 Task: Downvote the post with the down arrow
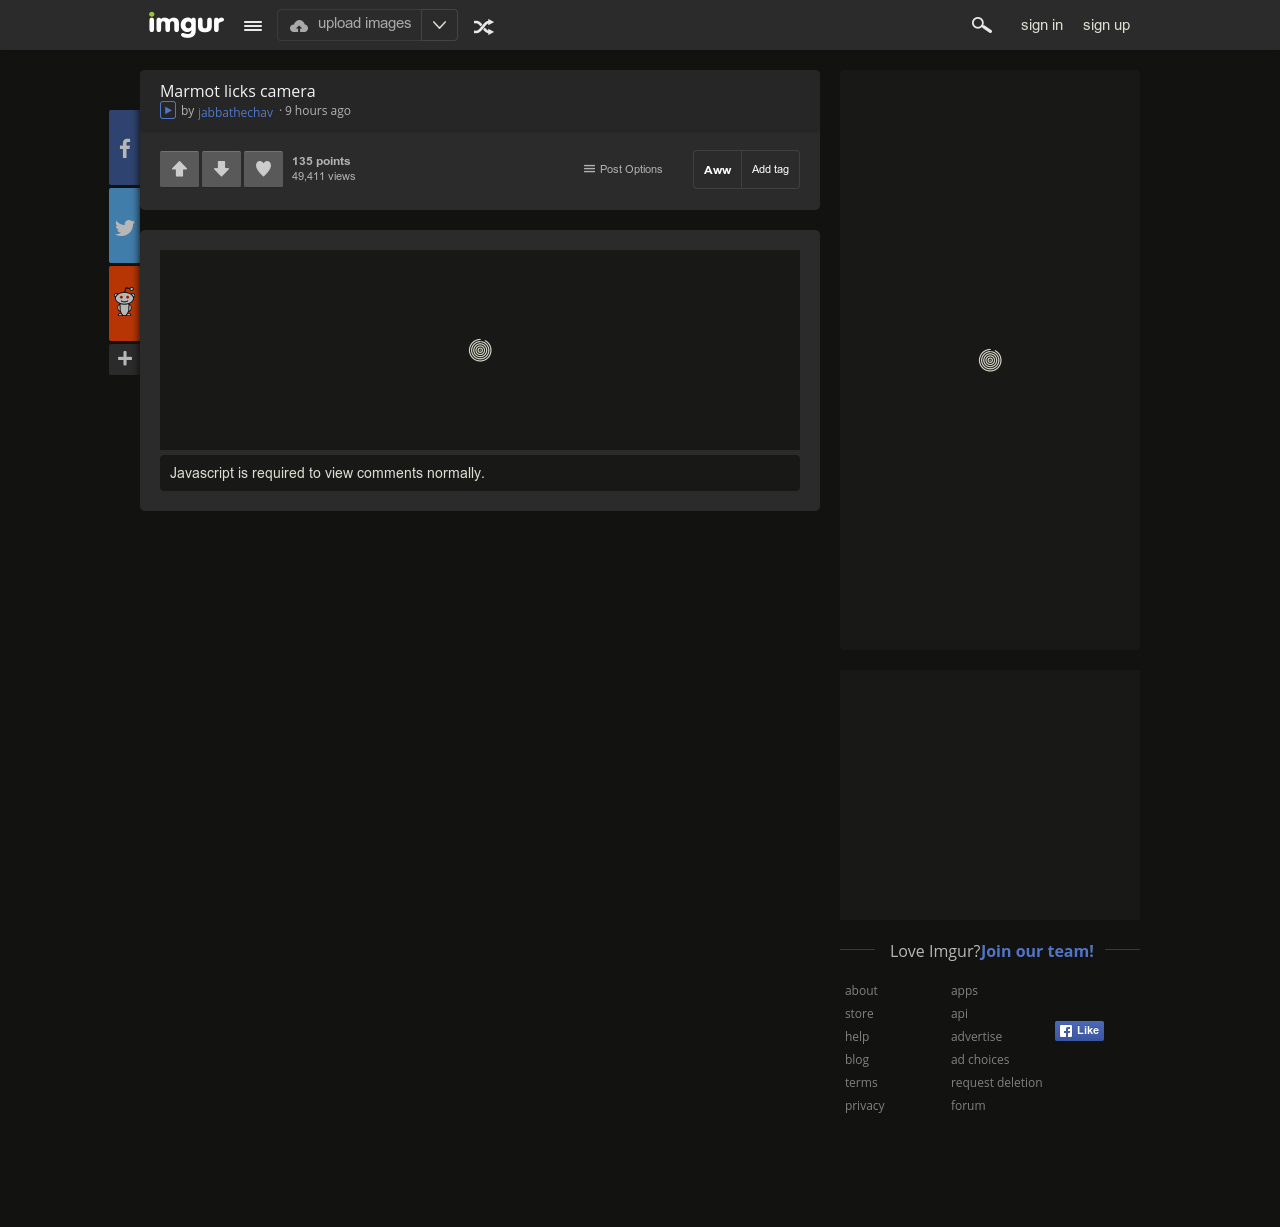click(222, 169)
